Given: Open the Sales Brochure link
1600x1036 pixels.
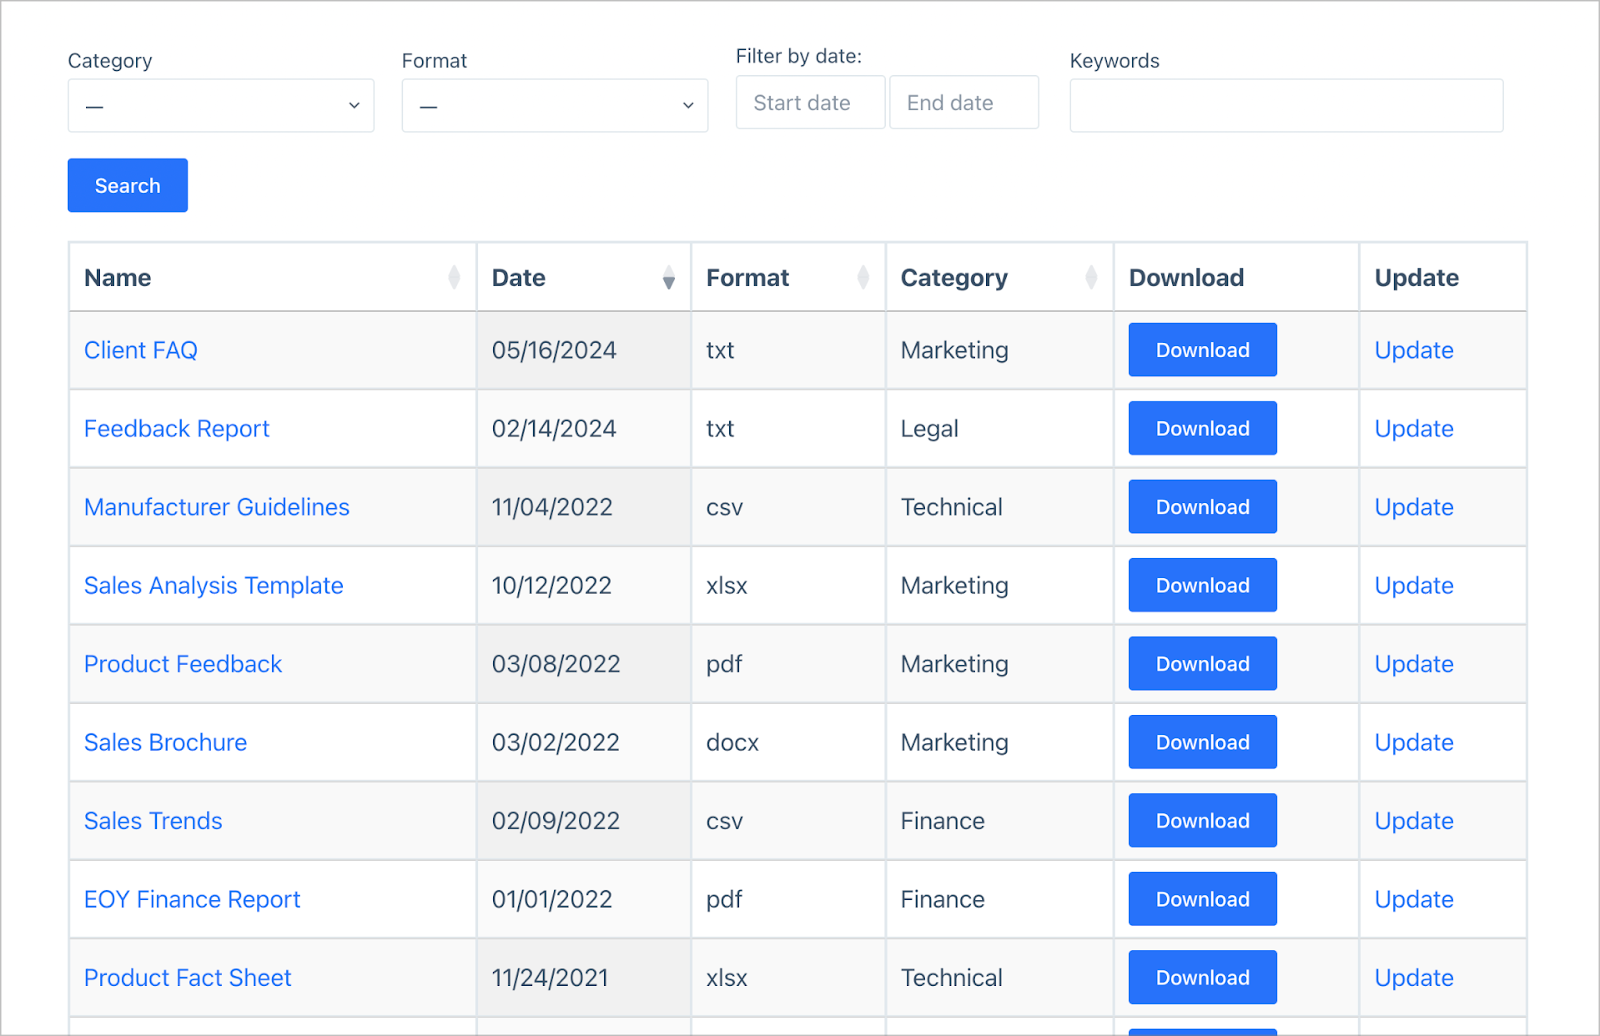Looking at the screenshot, I should (x=165, y=742).
